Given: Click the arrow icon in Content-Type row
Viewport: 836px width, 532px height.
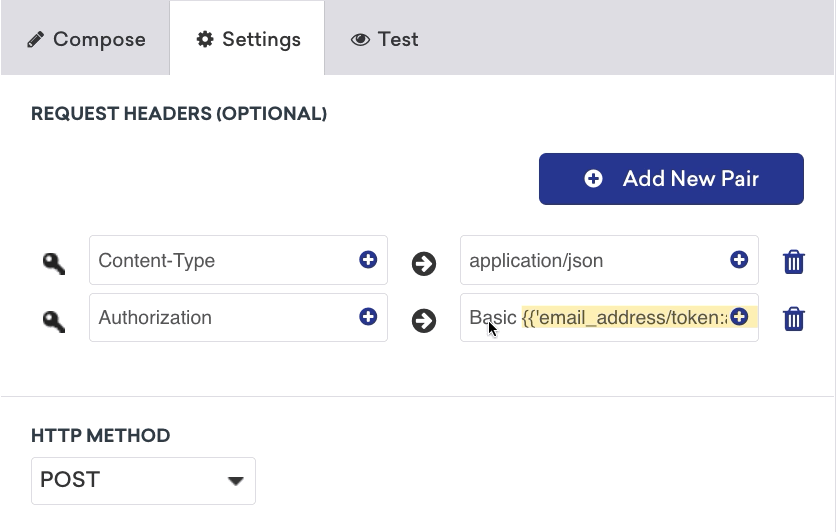Looking at the screenshot, I should tap(424, 263).
